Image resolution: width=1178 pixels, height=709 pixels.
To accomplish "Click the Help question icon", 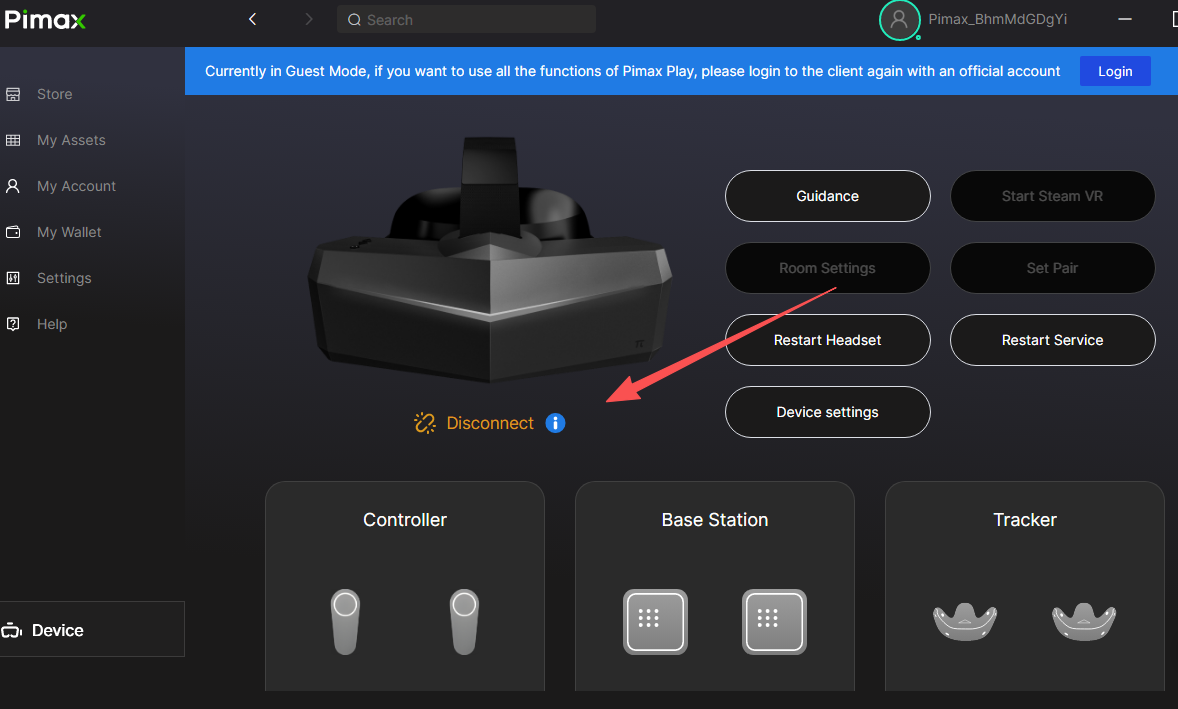I will pyautogui.click(x=13, y=324).
